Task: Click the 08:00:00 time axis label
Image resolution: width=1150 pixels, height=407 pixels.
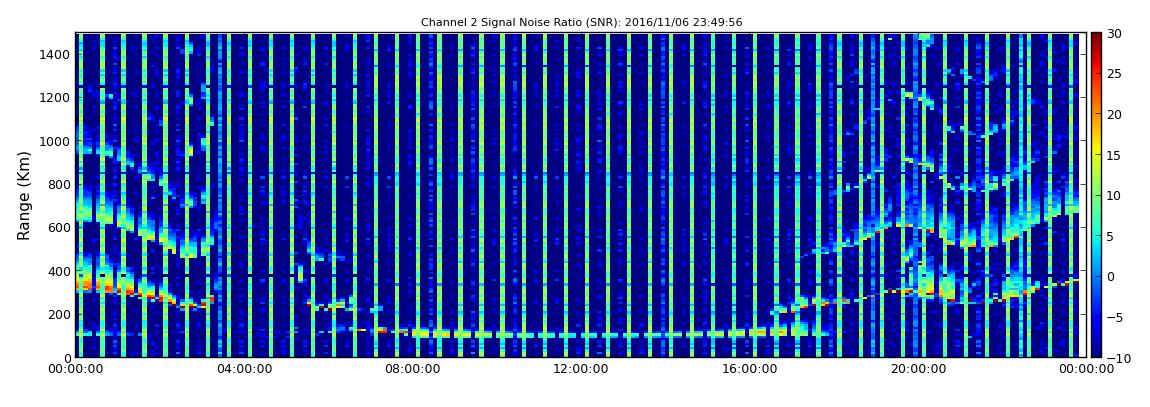Action: tap(412, 370)
